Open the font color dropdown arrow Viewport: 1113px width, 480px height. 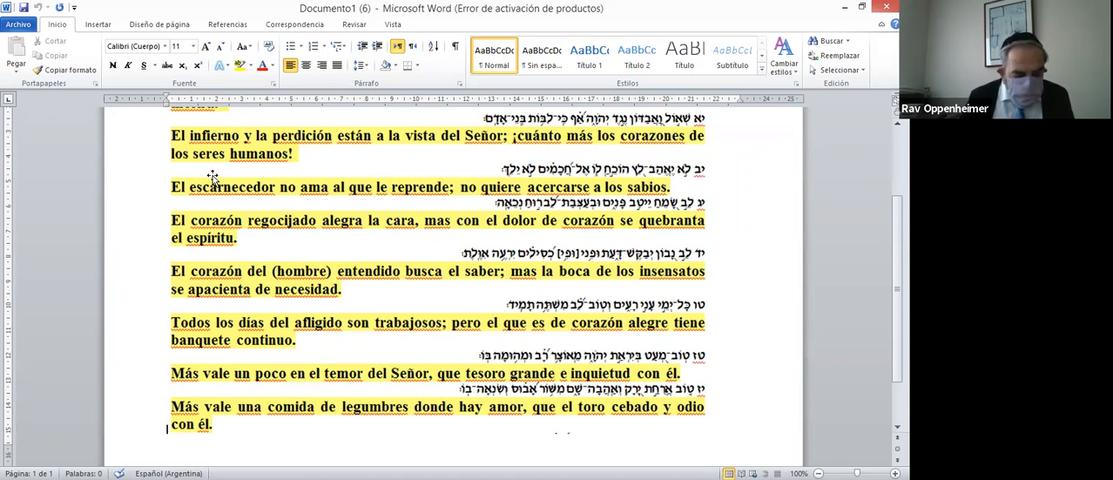pos(273,65)
